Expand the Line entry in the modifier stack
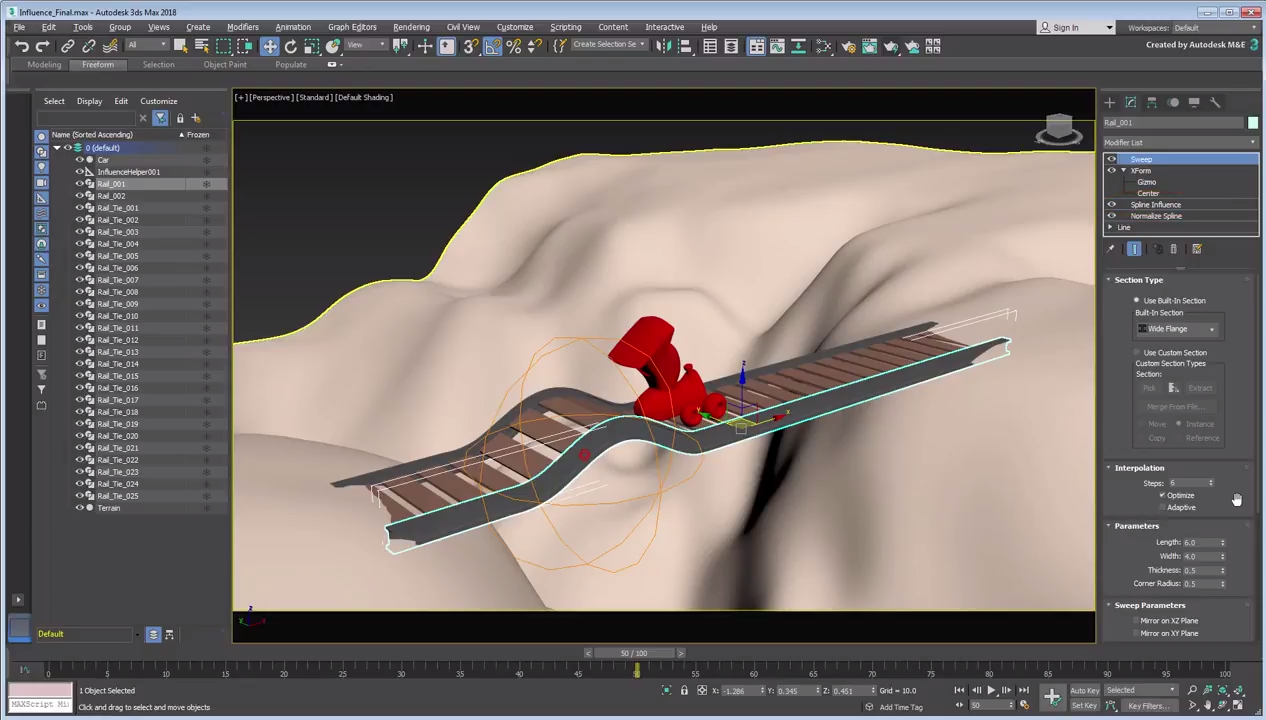The height and width of the screenshot is (720, 1266). click(x=1110, y=228)
